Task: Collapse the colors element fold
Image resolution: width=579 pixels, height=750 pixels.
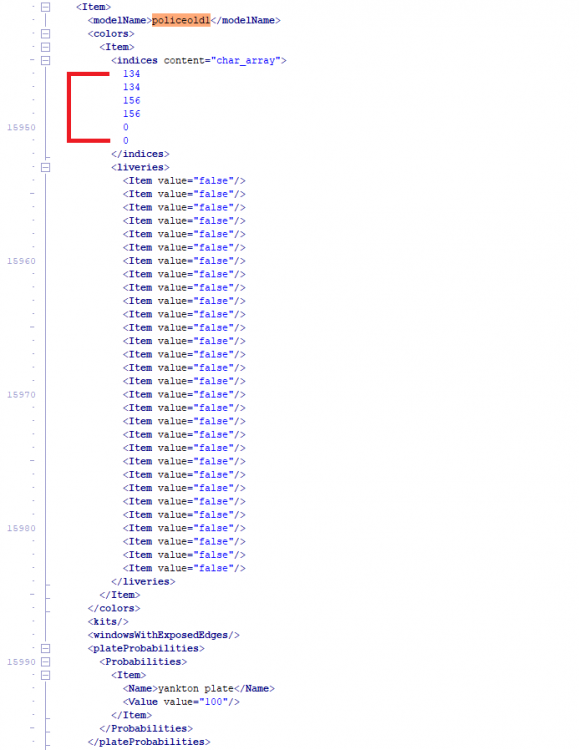Action: pos(45,34)
